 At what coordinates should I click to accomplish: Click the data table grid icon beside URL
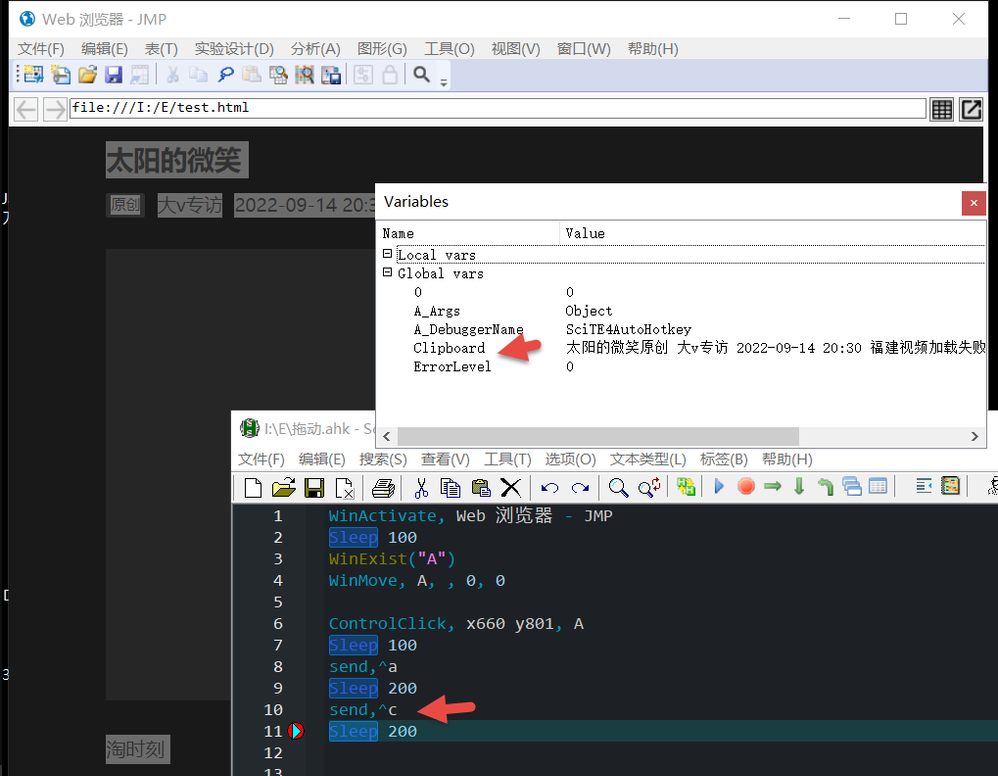click(941, 109)
